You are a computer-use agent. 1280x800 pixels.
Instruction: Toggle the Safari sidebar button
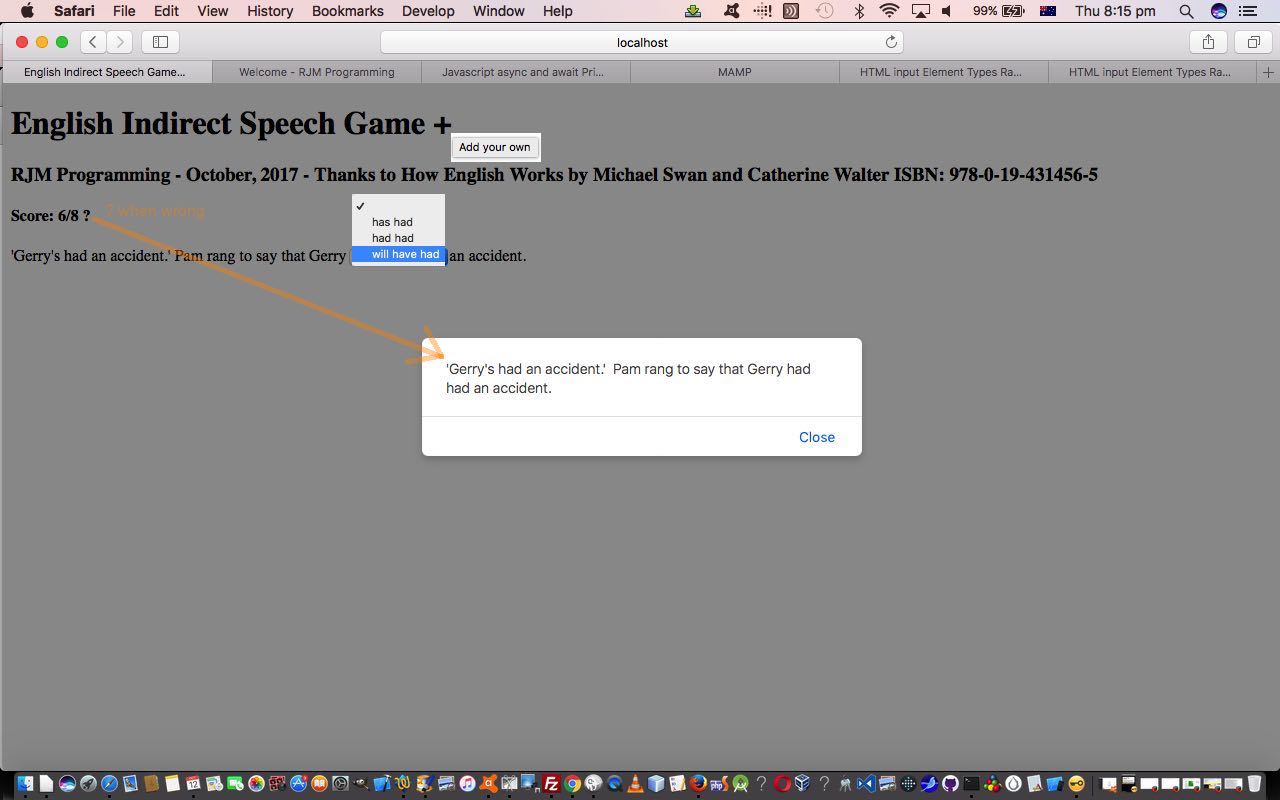pos(160,42)
